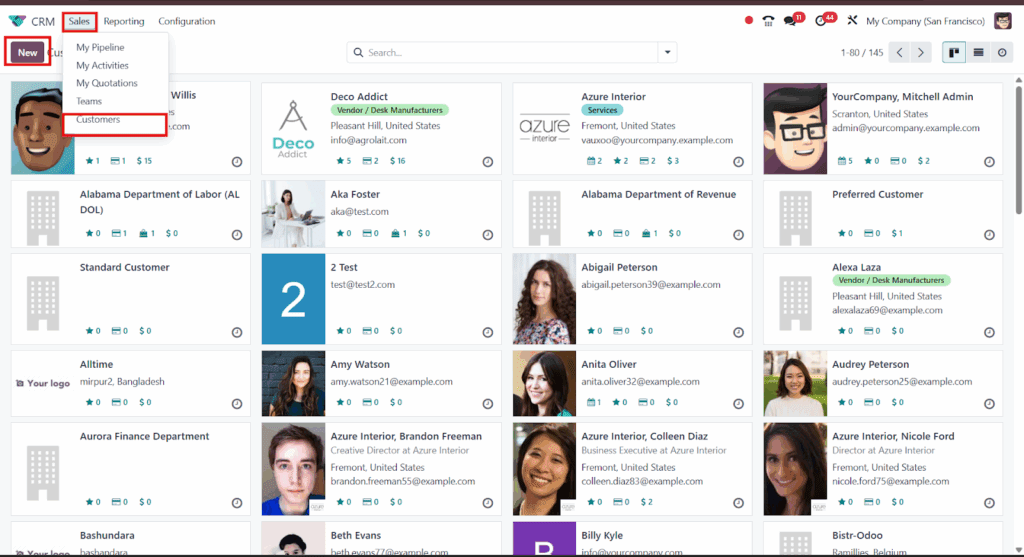Switch to Activity view
The image size is (1024, 557).
click(1003, 52)
